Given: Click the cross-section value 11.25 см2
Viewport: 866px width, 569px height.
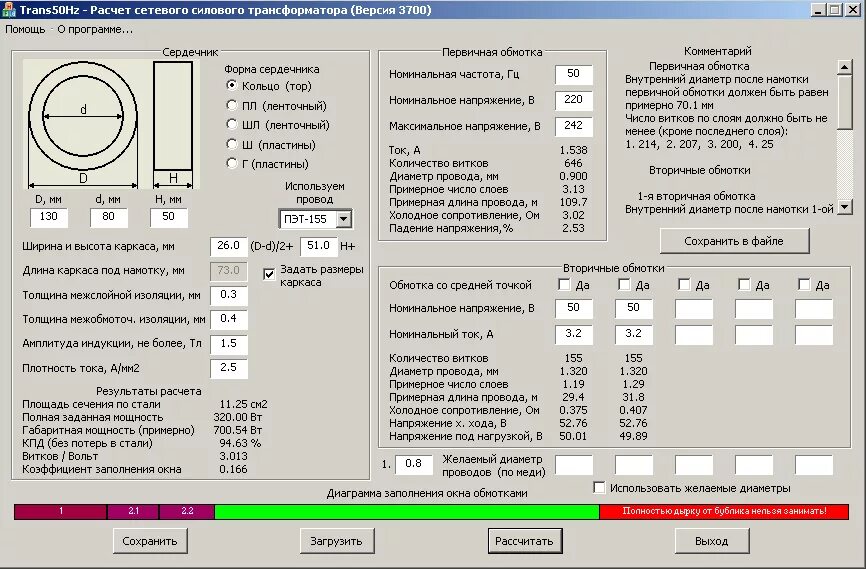Looking at the screenshot, I should click(x=243, y=404).
